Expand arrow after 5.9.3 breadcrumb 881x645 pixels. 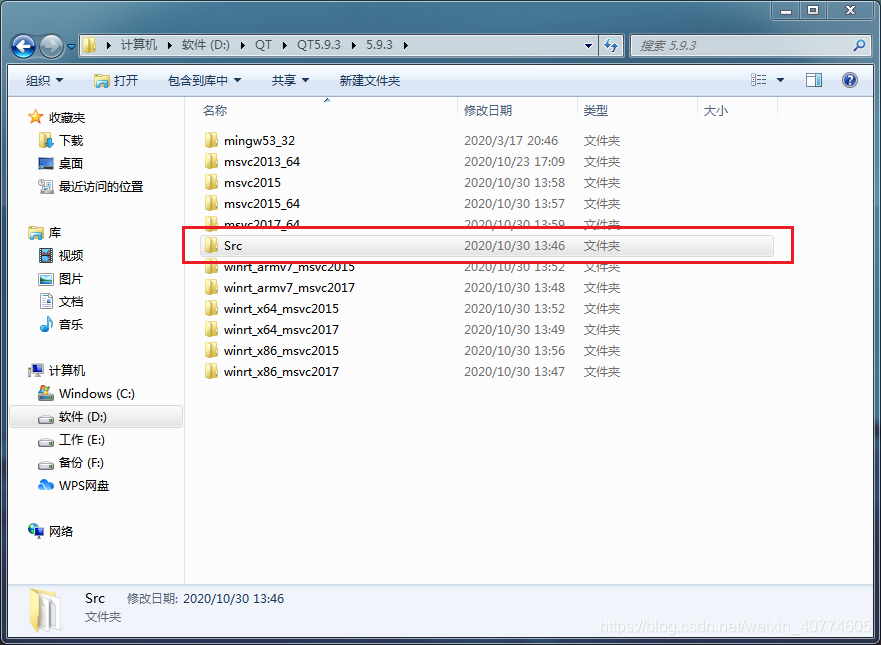pos(405,46)
